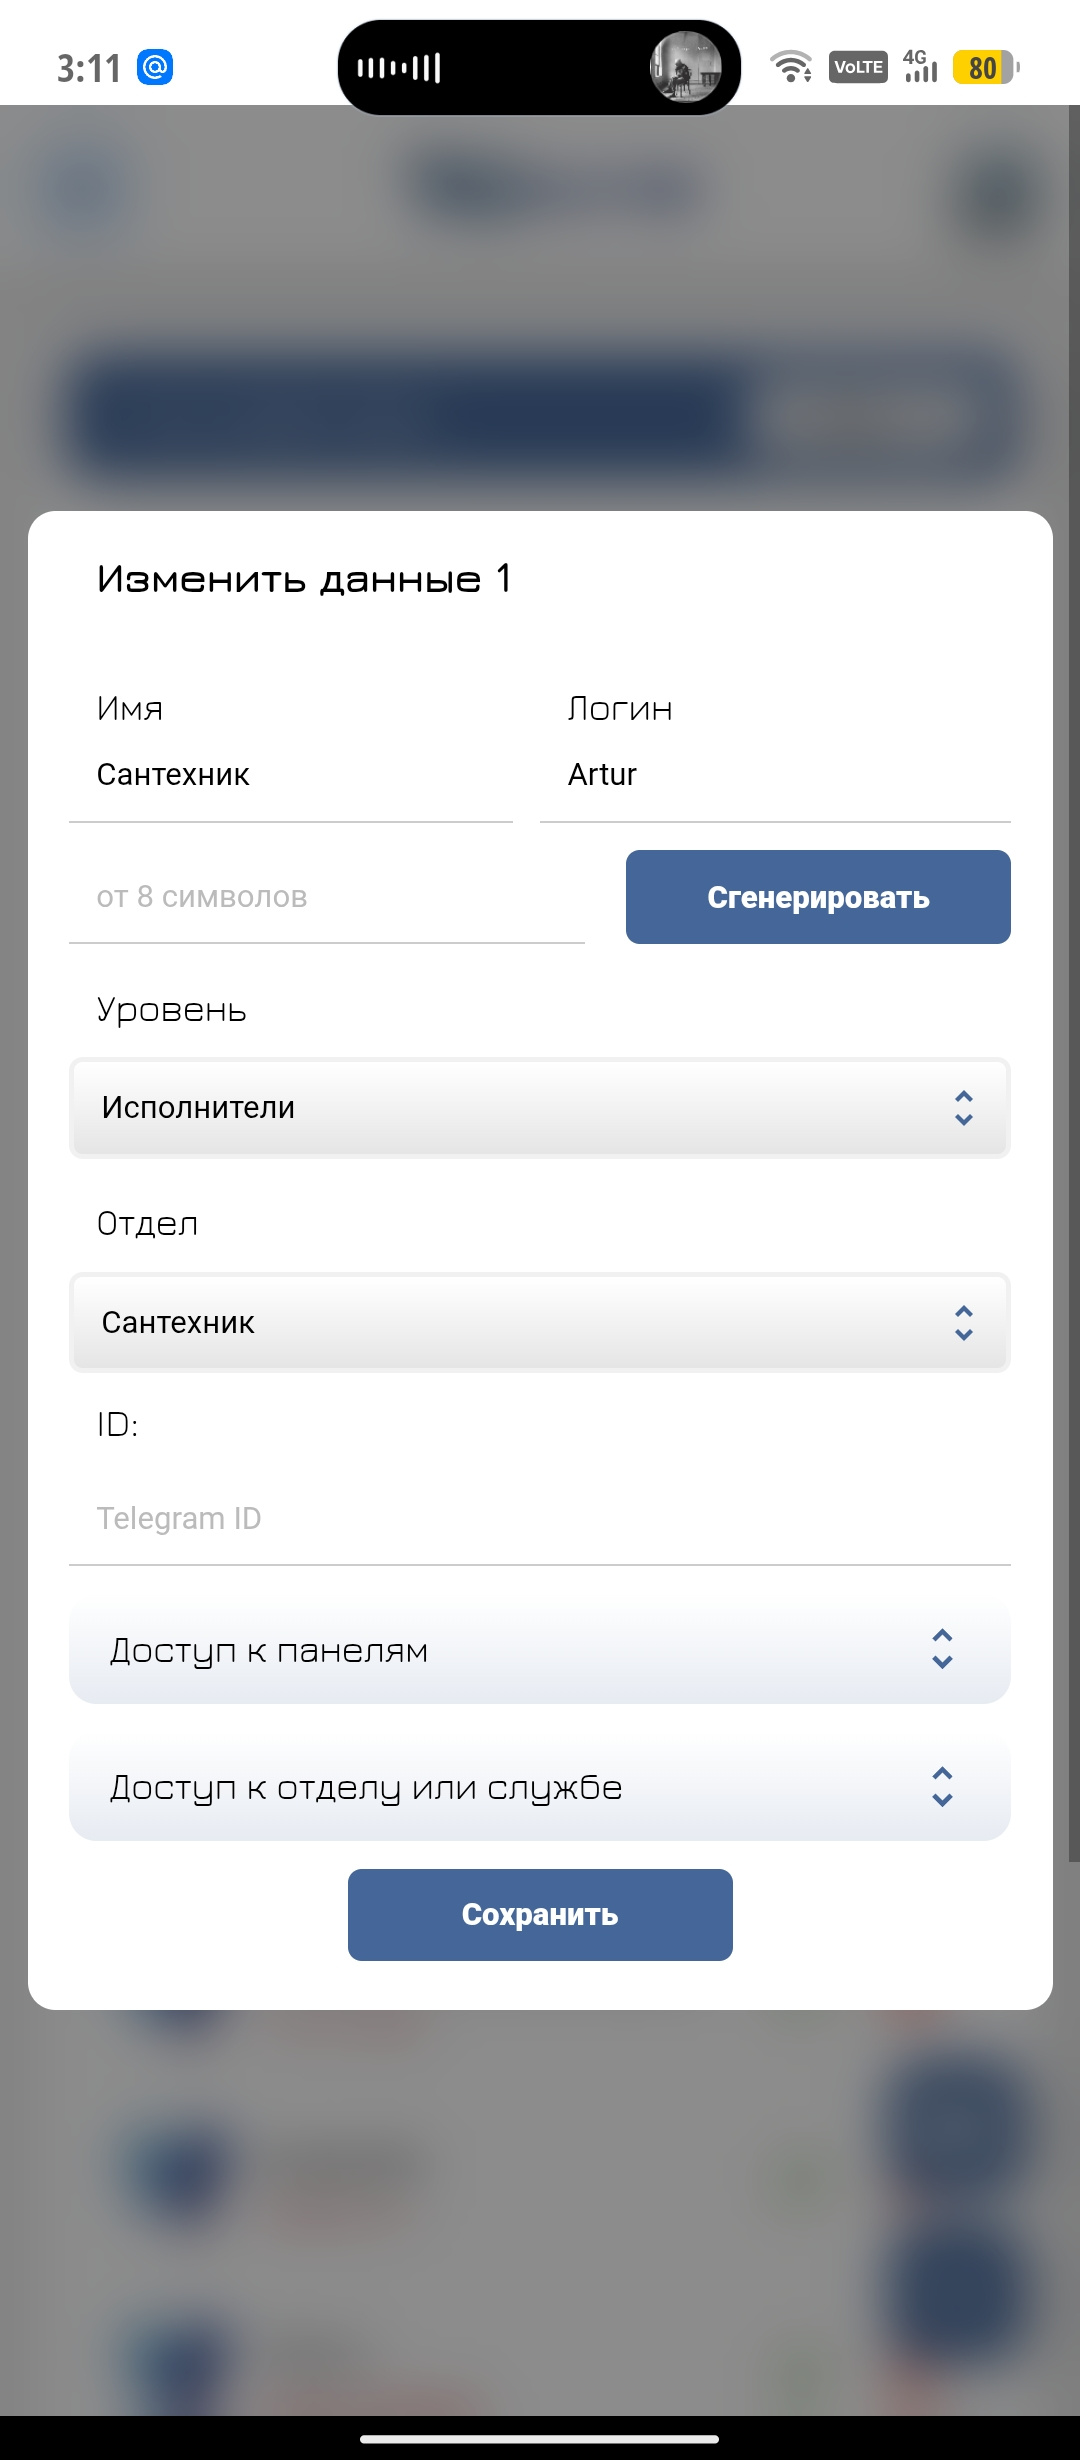Click the password field "от 8 символов"

pos(326,897)
